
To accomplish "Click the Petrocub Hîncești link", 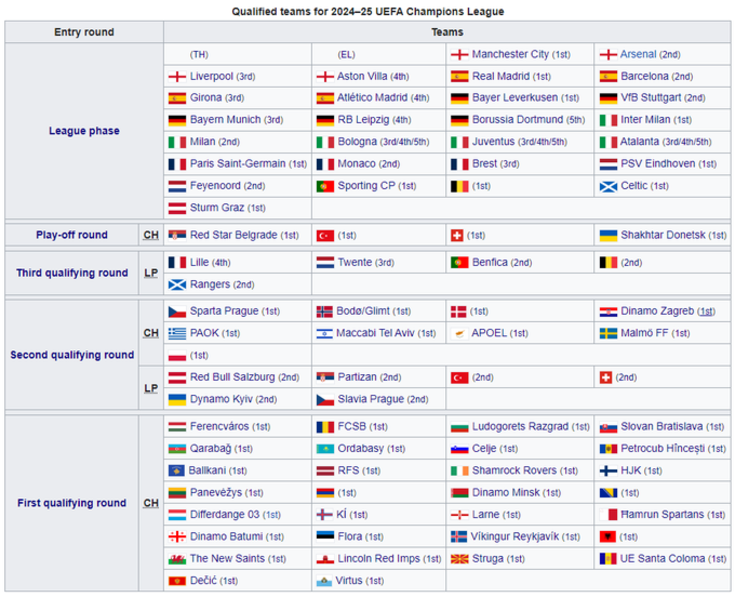I will pyautogui.click(x=662, y=448).
